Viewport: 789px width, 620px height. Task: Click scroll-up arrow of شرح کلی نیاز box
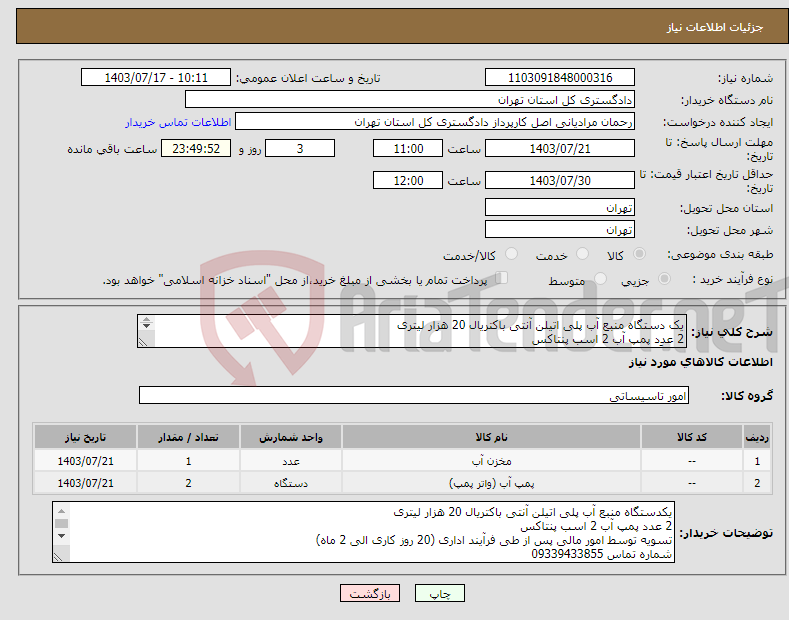tap(146, 320)
